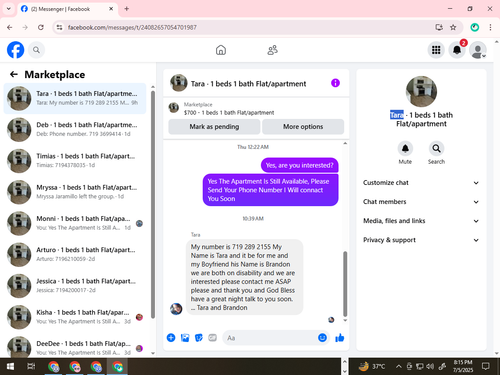Click Mark as pending button
Viewport: 500px width, 375px height.
click(x=214, y=127)
